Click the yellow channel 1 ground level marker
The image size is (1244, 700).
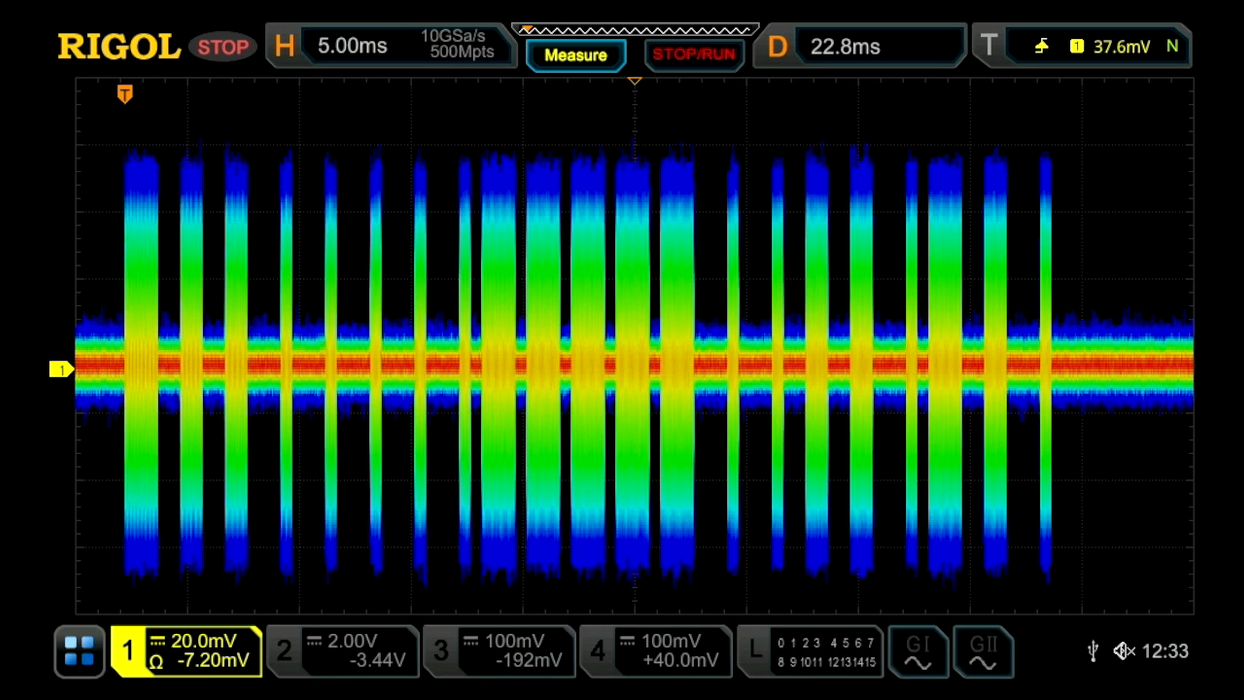(62, 370)
